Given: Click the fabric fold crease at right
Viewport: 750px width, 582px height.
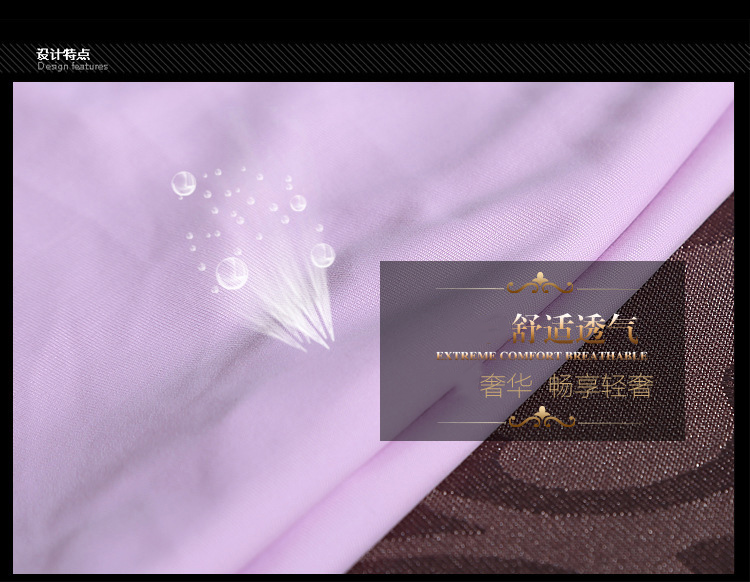Looking at the screenshot, I should 690,170.
